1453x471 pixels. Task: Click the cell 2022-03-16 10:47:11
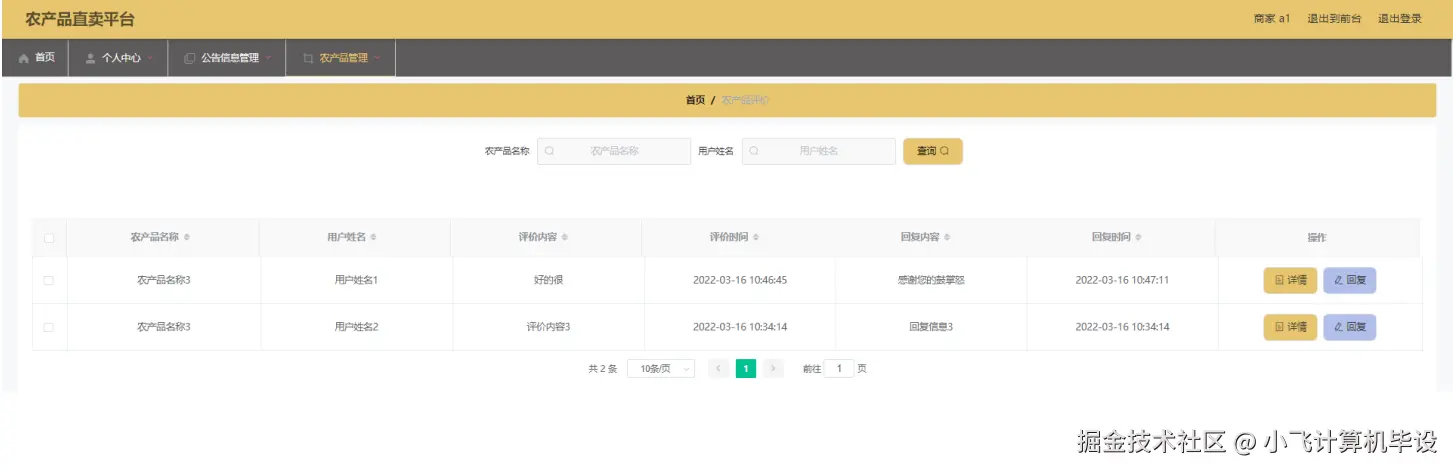tap(1122, 281)
